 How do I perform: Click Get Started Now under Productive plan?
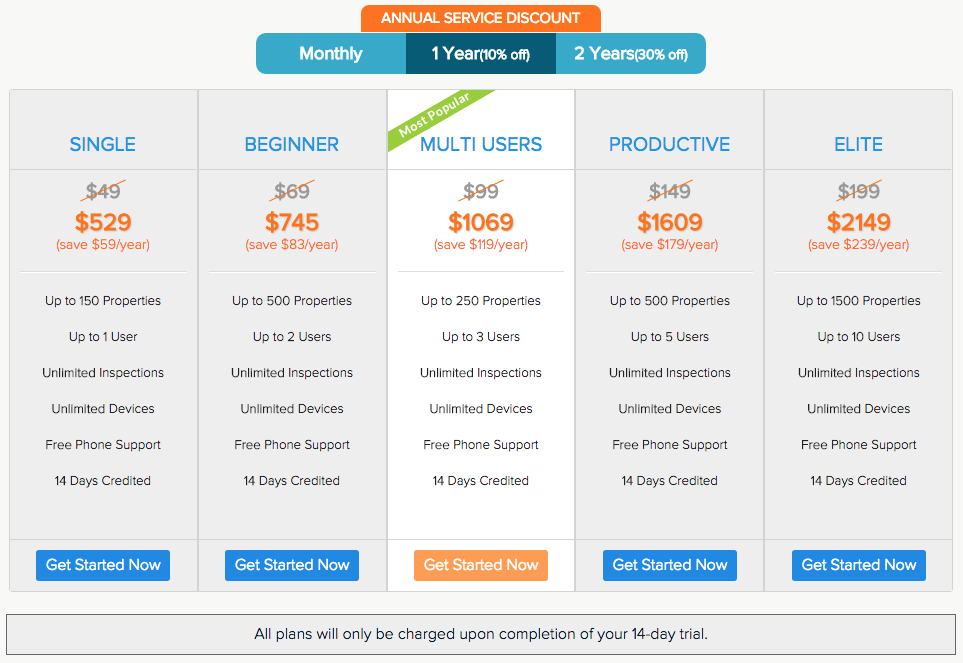click(670, 565)
